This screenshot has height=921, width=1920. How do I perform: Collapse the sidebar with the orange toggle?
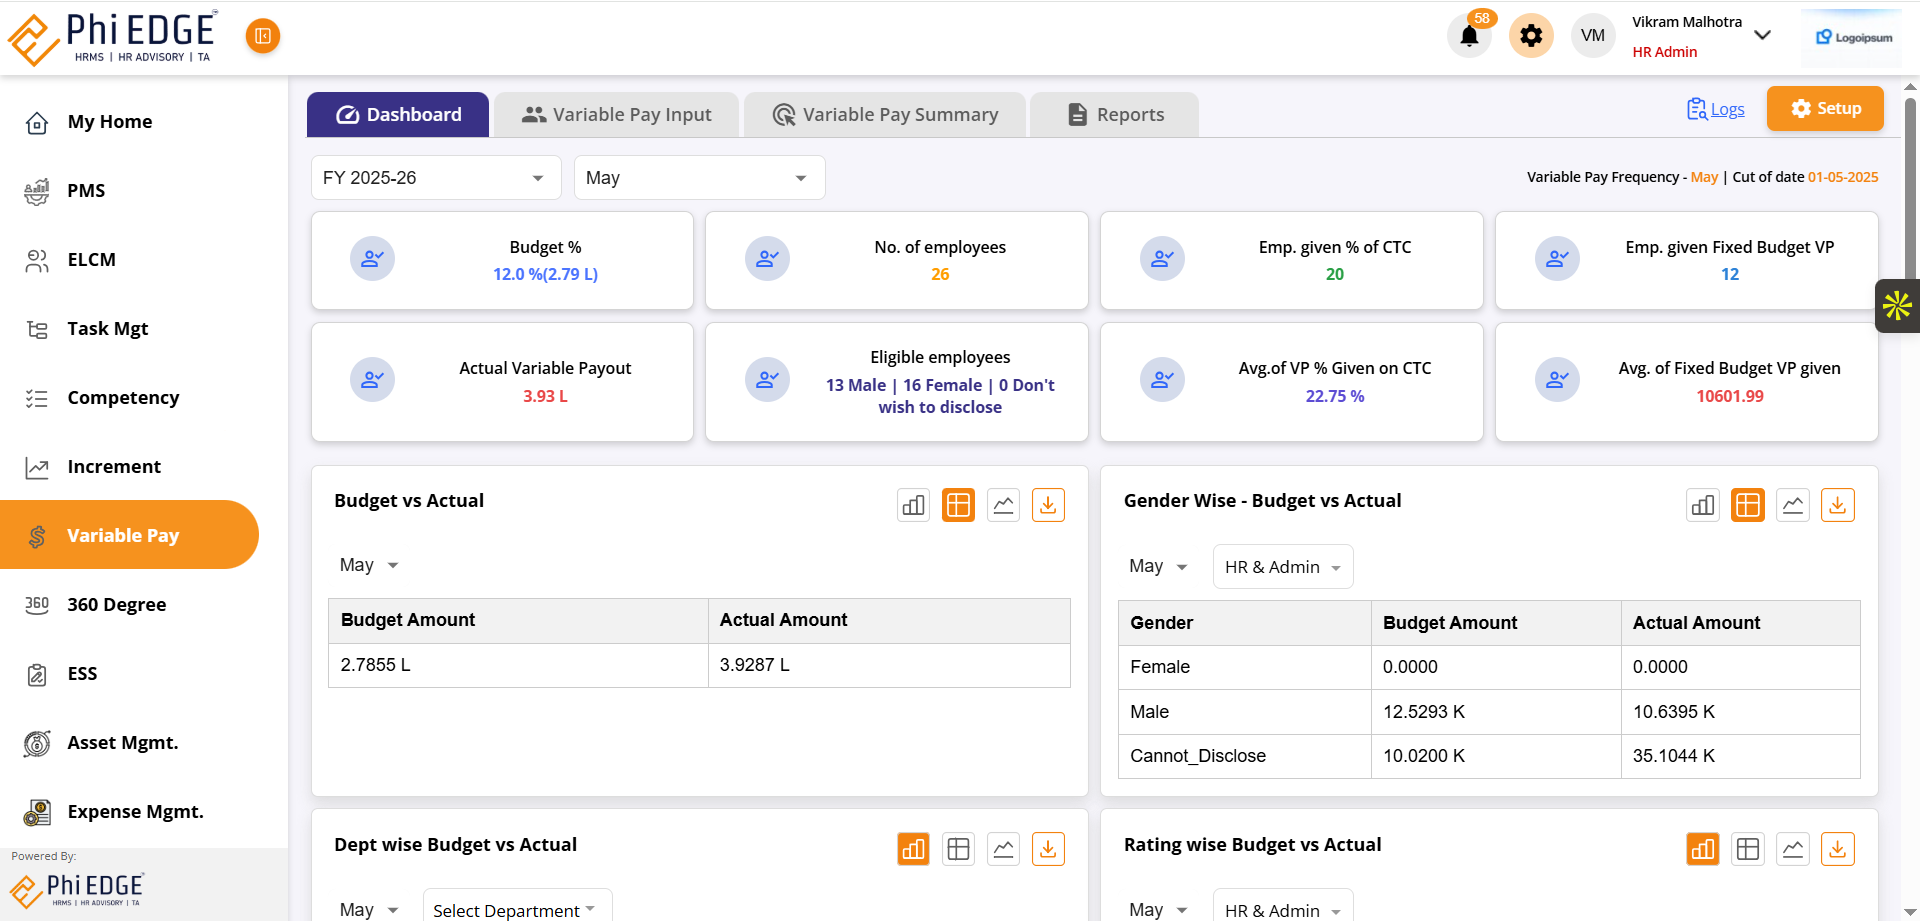[263, 36]
